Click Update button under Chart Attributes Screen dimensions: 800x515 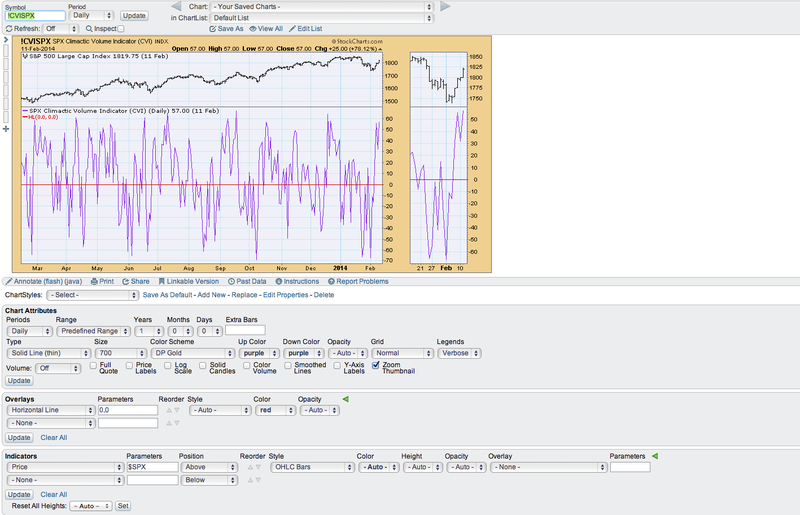[x=19, y=381]
